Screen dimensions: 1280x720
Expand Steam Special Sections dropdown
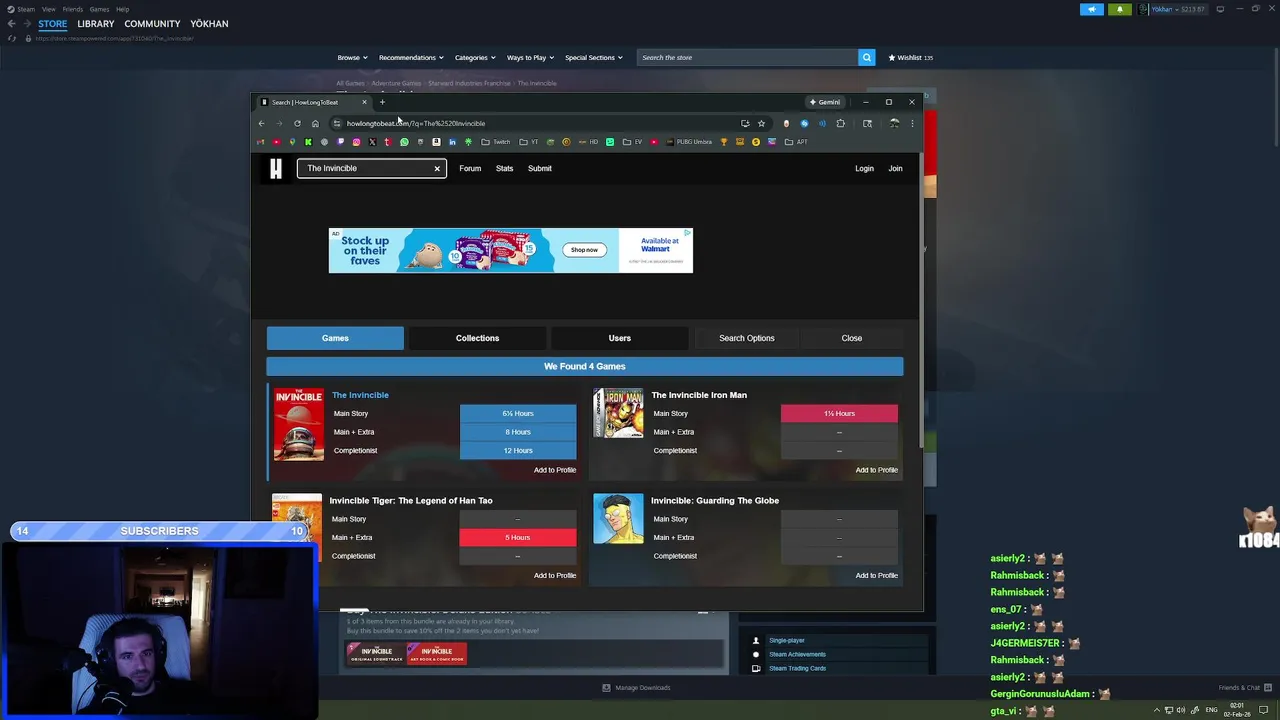(x=593, y=57)
